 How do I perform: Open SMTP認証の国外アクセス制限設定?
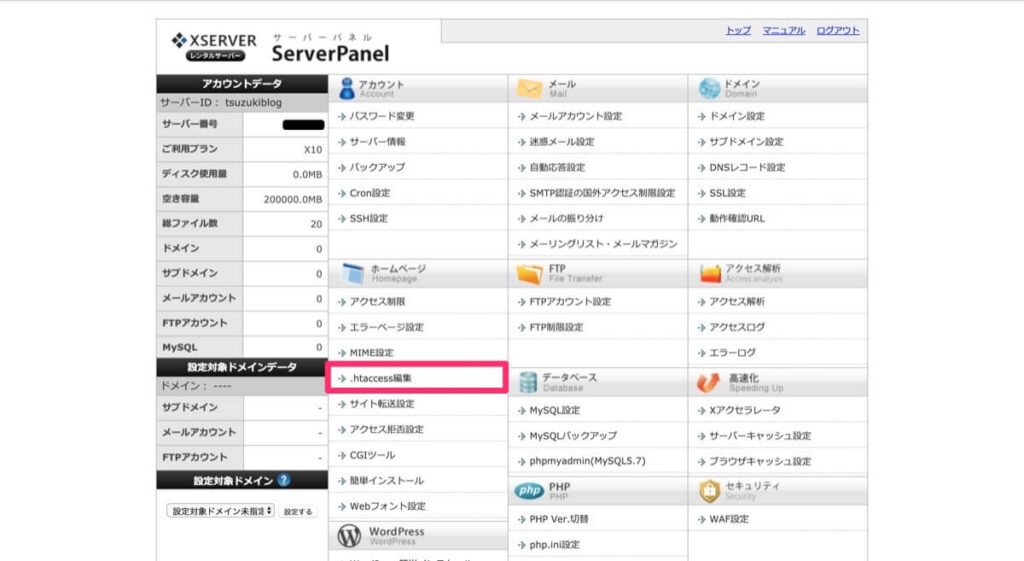pos(602,193)
